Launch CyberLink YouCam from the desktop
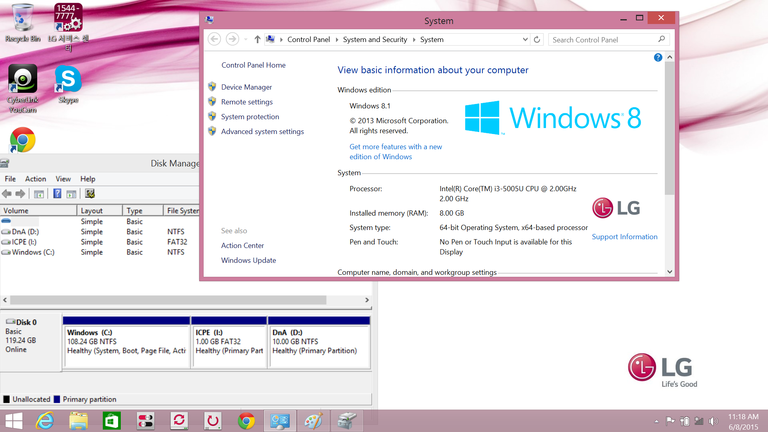Screen dimensions: 768x432 tap(23, 89)
